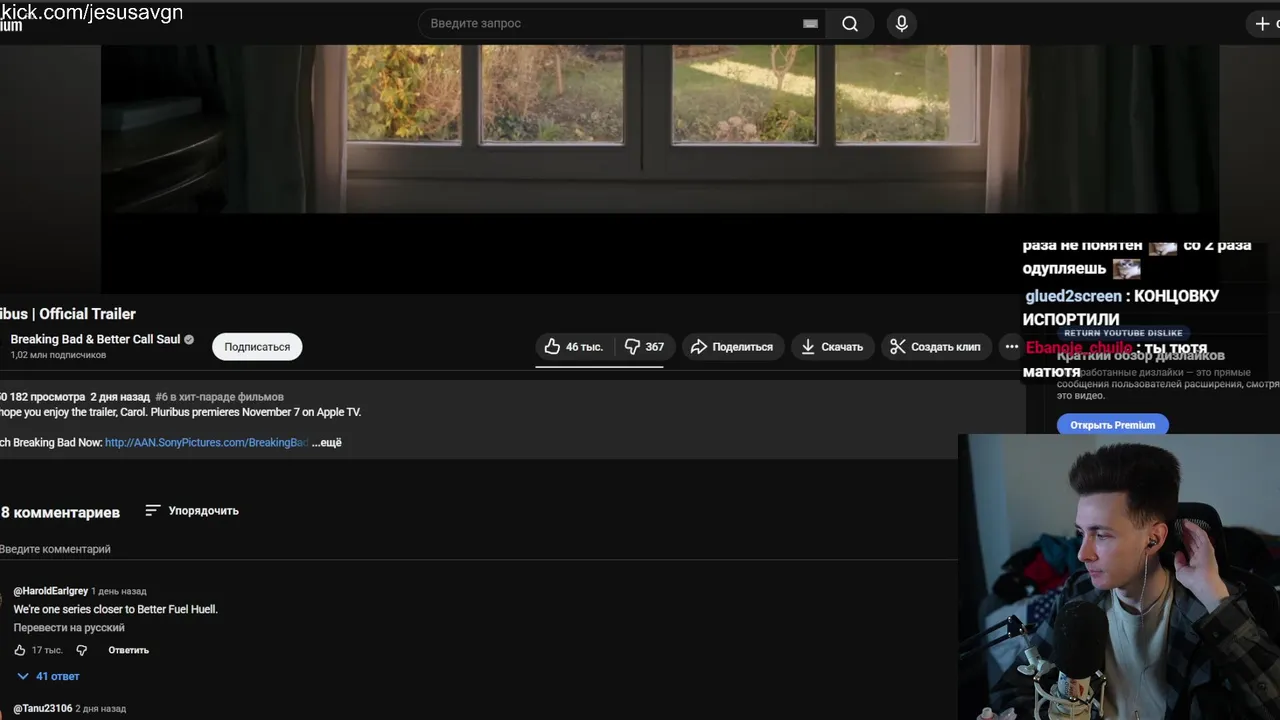Like the video with thumbs up

(x=574, y=347)
